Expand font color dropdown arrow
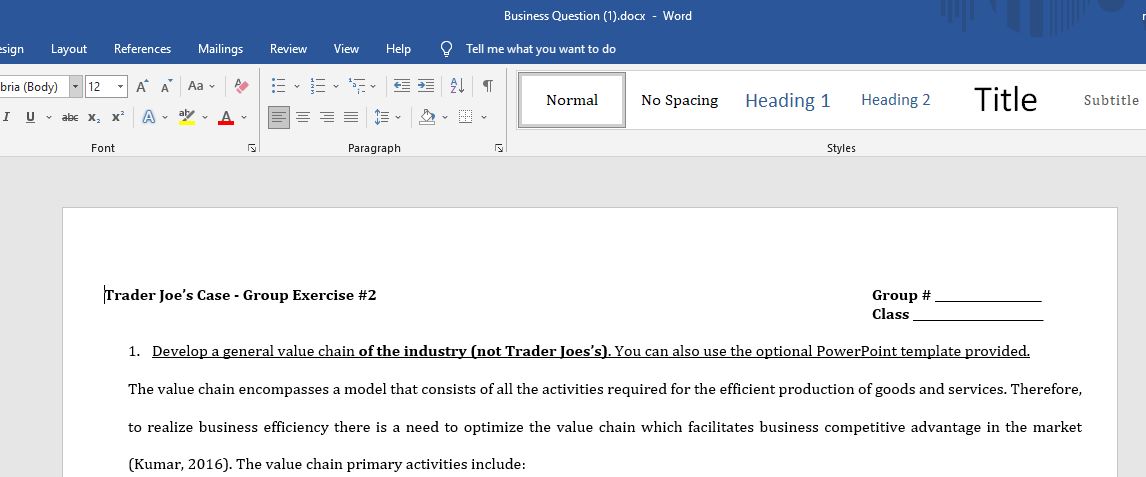1146x477 pixels. pos(243,117)
